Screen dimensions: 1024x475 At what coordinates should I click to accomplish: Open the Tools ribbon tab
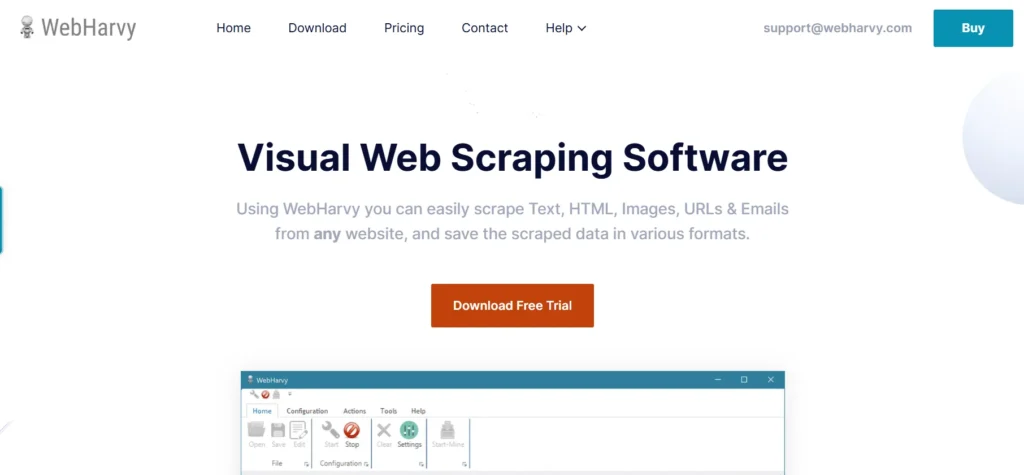[x=389, y=411]
